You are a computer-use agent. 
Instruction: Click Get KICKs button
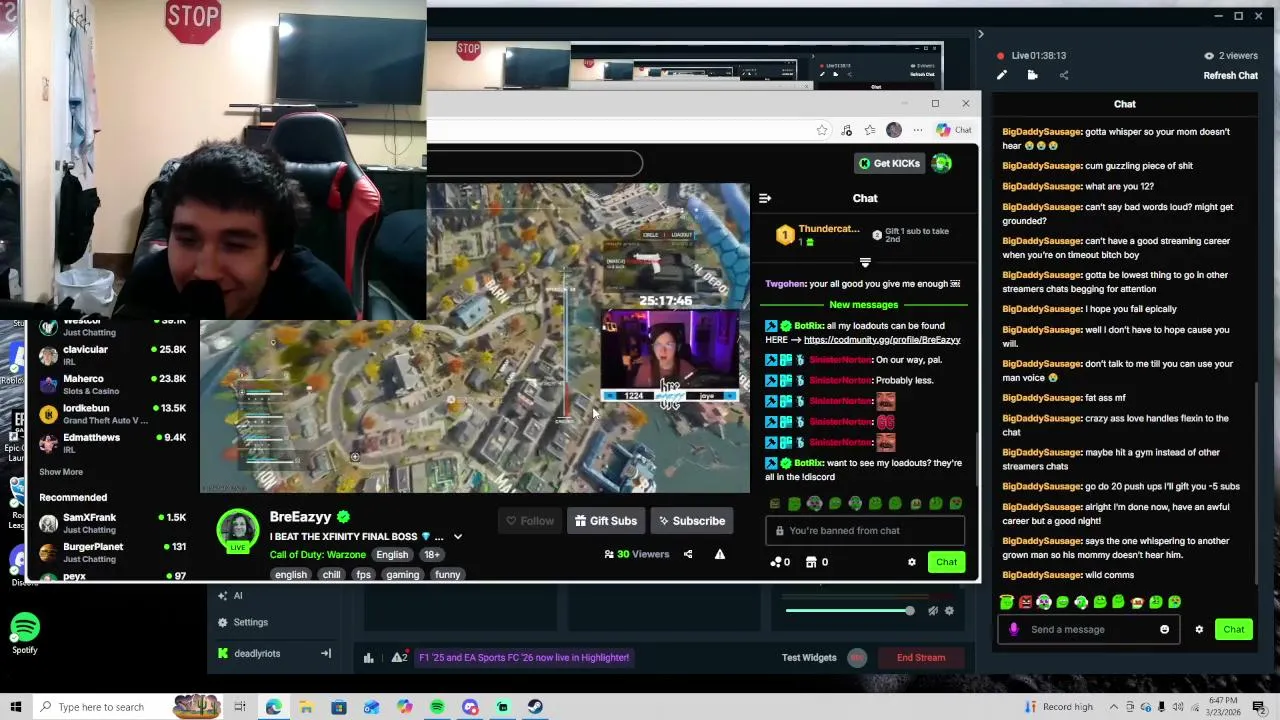point(888,164)
